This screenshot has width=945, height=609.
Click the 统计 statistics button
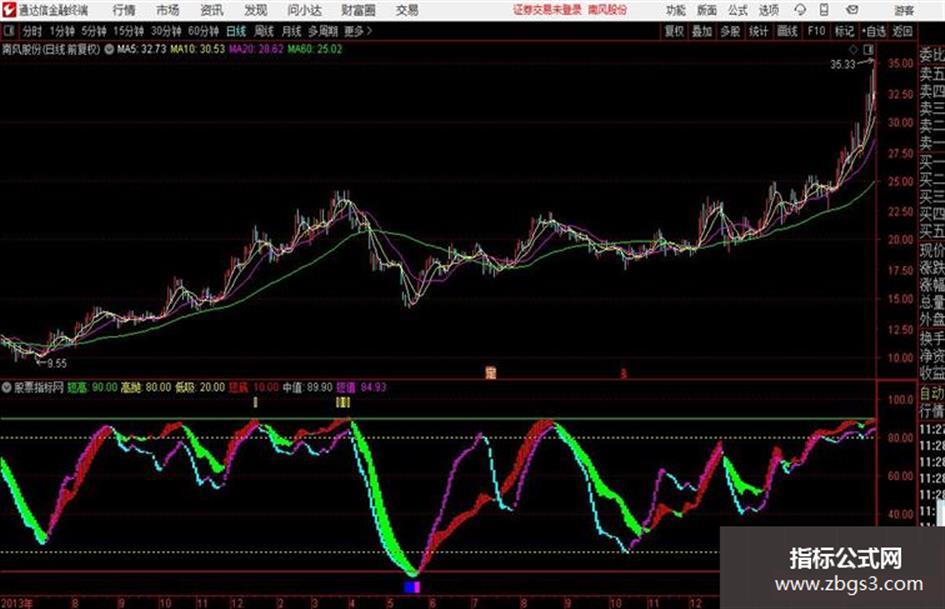(x=759, y=31)
